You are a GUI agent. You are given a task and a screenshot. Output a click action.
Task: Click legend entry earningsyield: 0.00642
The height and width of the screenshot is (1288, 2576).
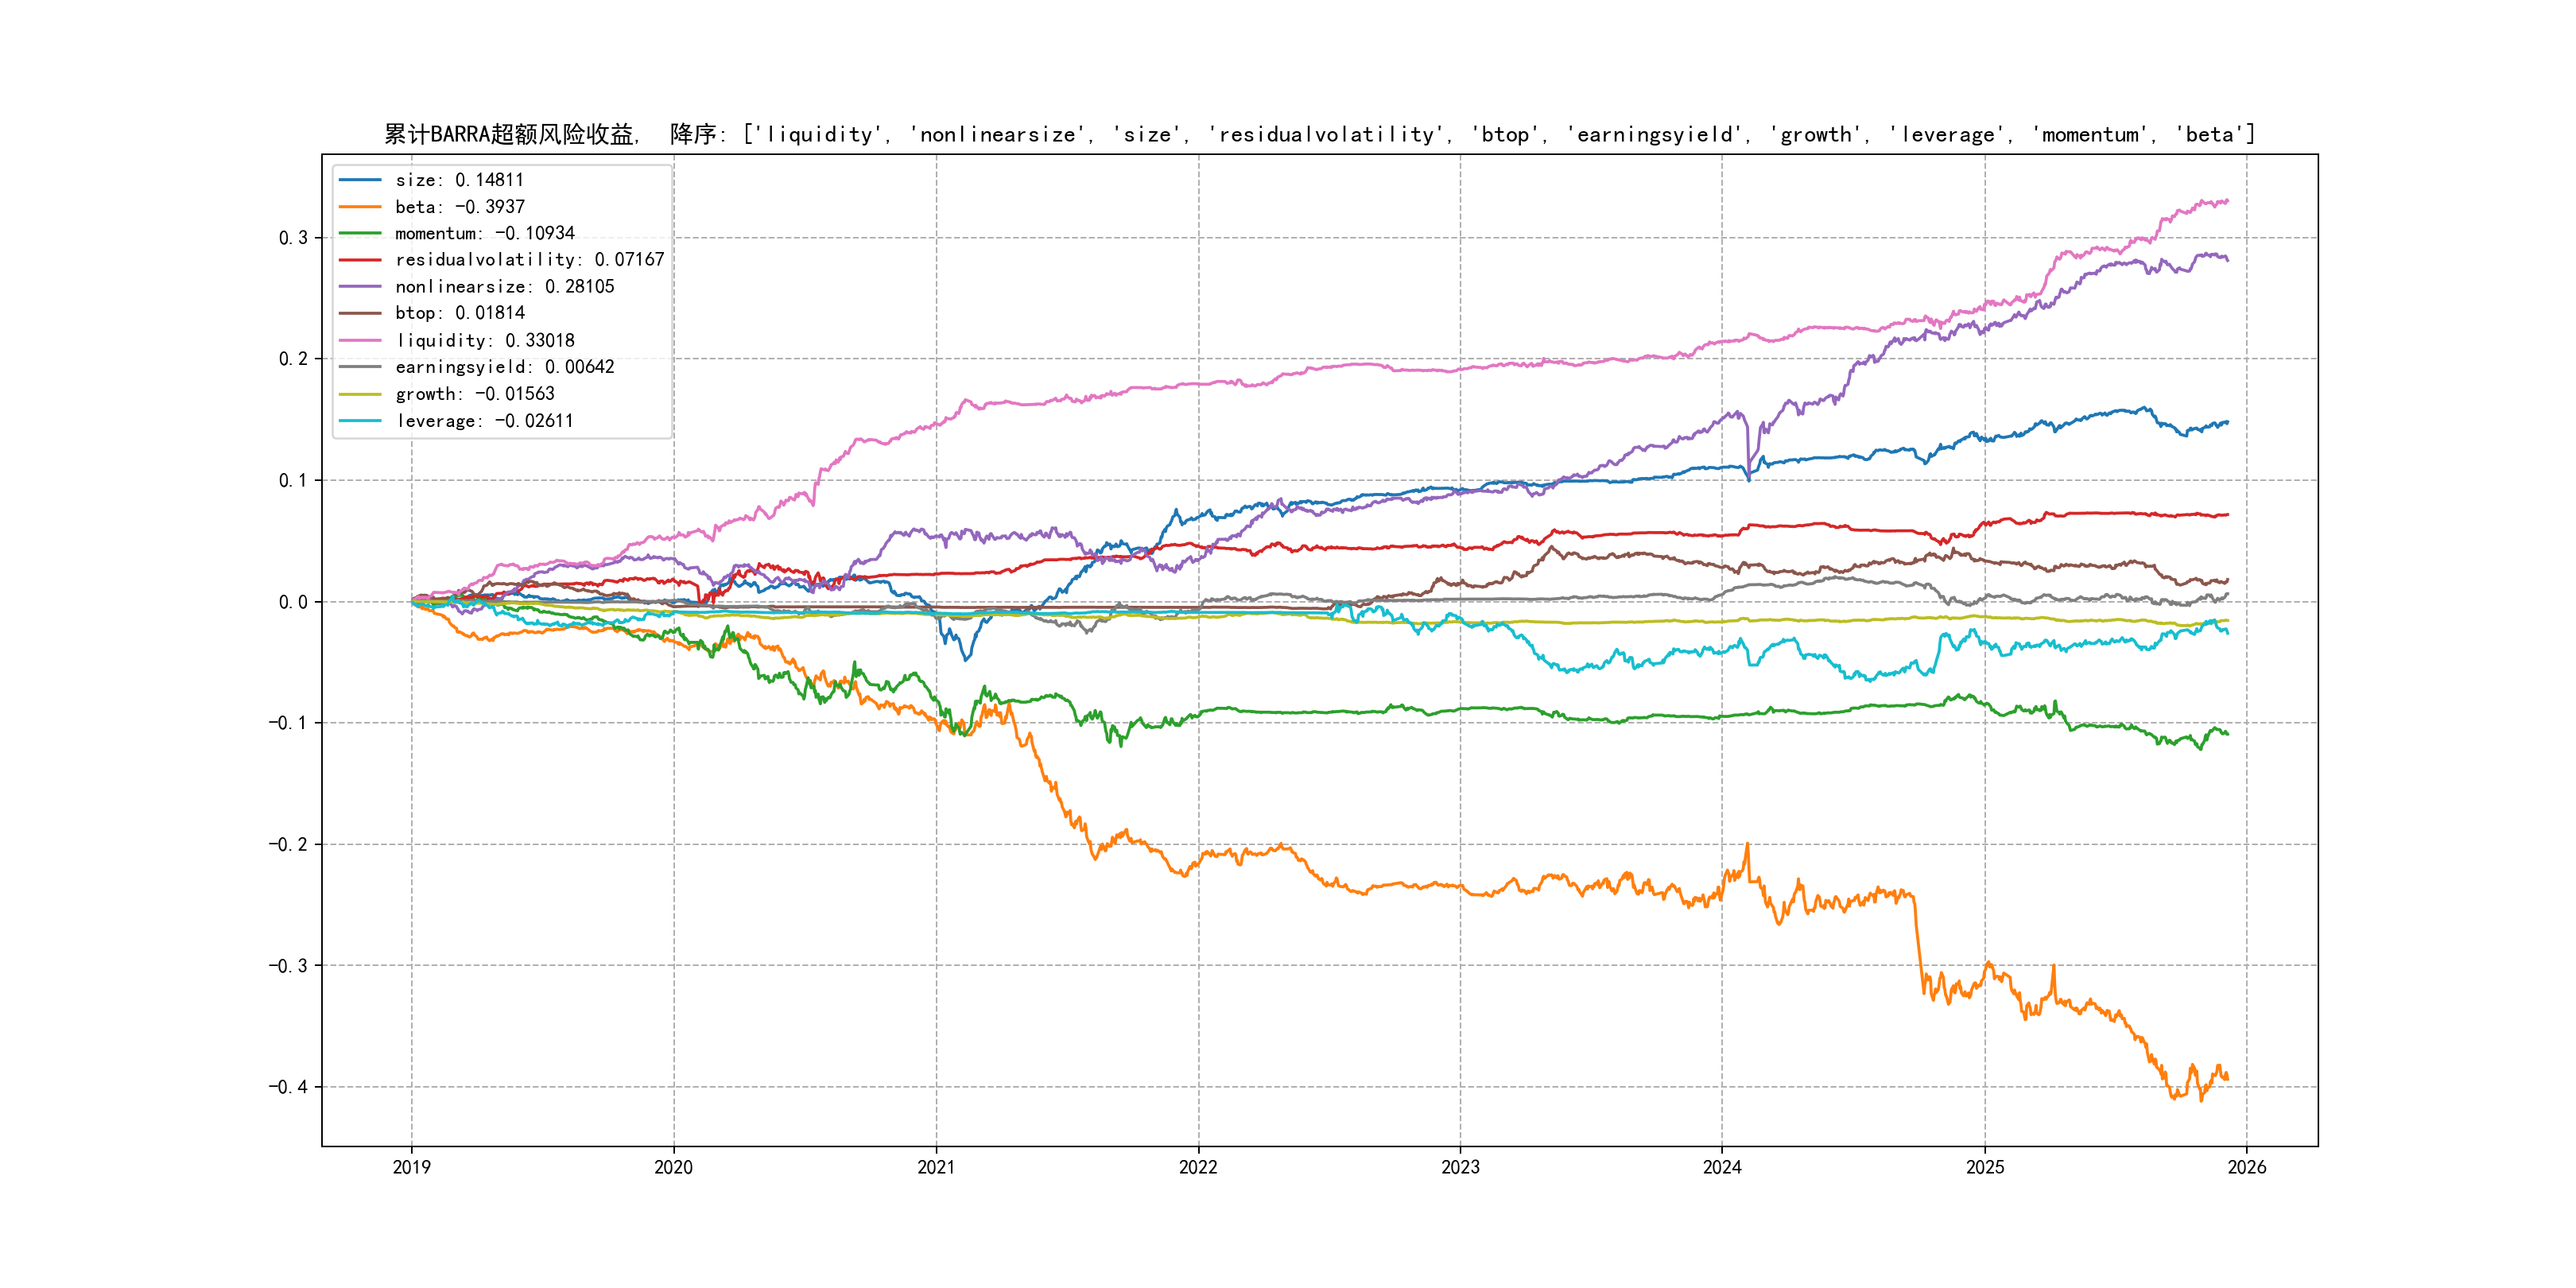[504, 367]
